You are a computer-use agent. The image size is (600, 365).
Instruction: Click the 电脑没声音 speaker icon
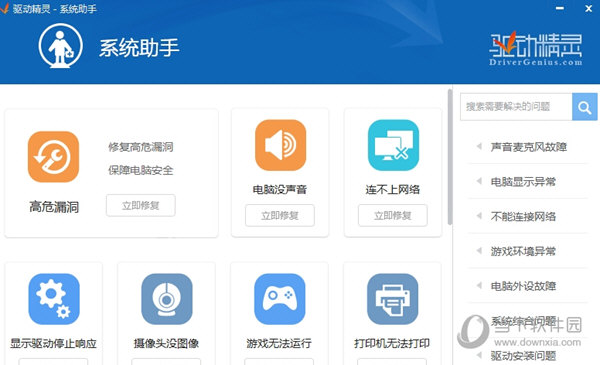click(280, 145)
